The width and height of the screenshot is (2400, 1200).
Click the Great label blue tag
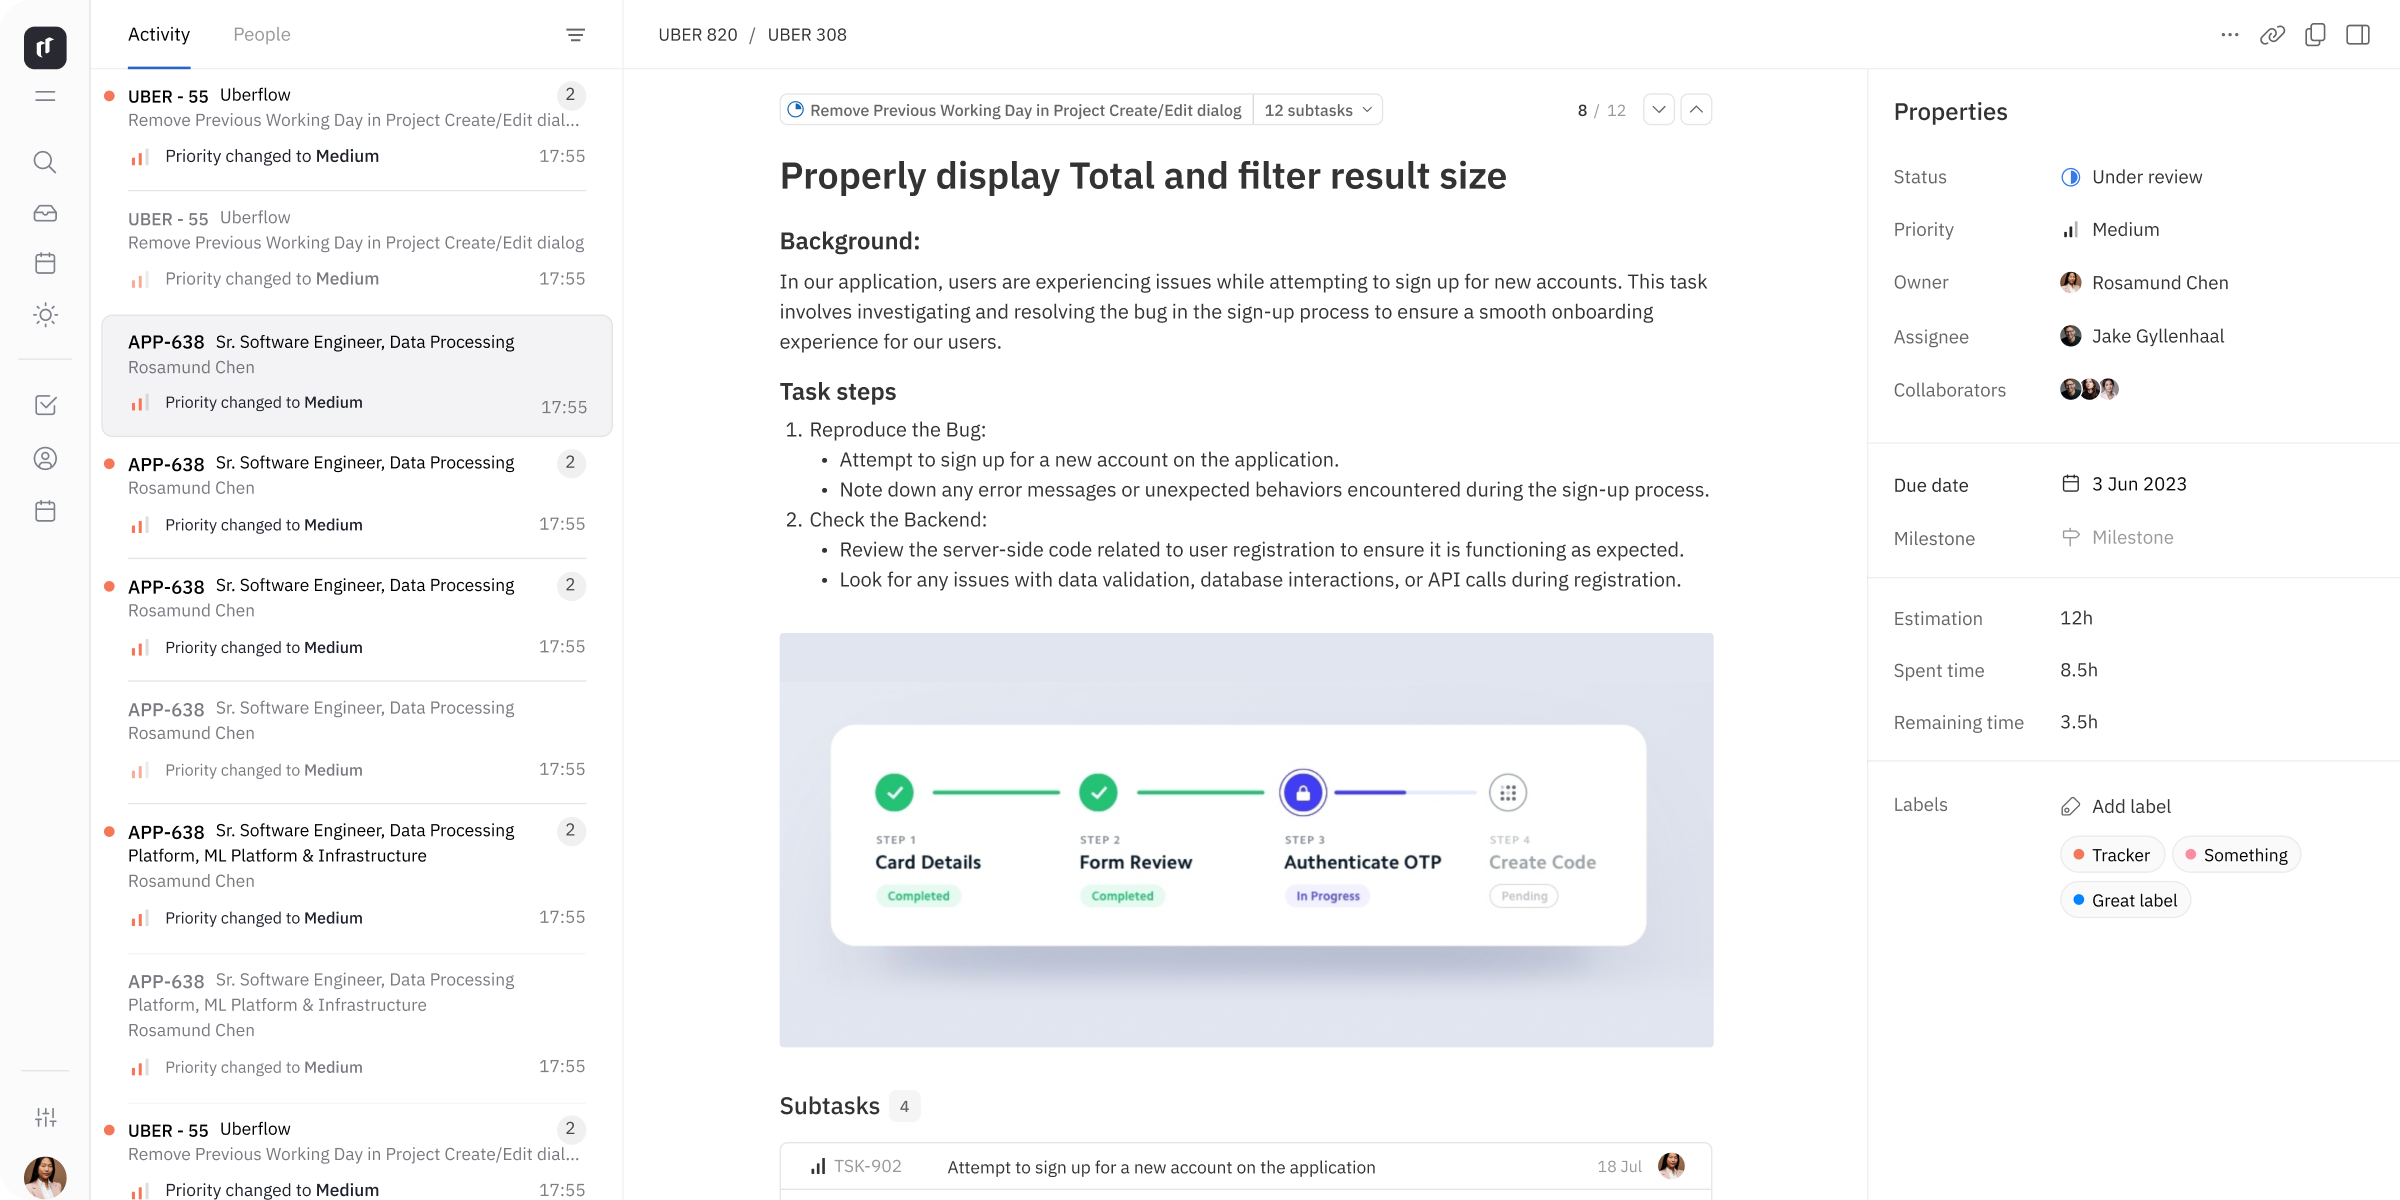click(x=2124, y=900)
